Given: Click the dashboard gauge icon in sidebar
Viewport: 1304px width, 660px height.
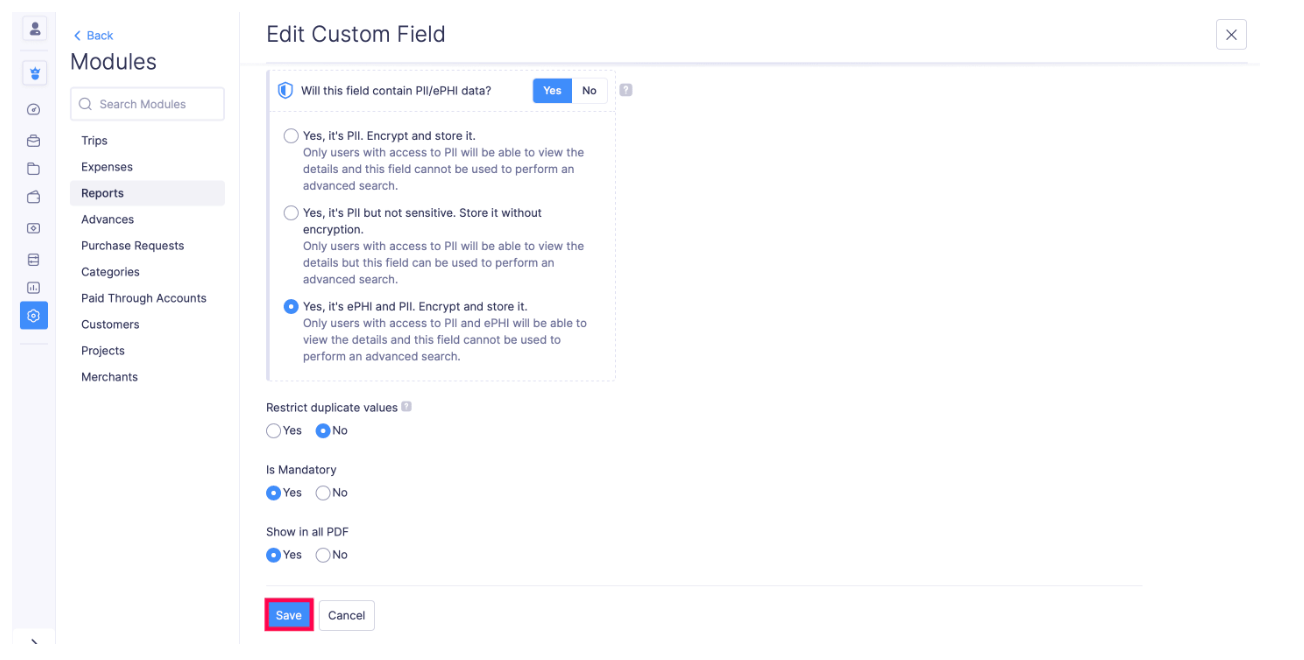Looking at the screenshot, I should coord(34,109).
